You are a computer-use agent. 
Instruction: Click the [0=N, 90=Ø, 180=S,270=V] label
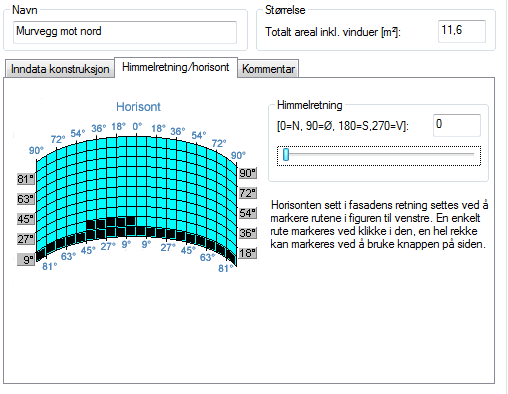coord(343,126)
